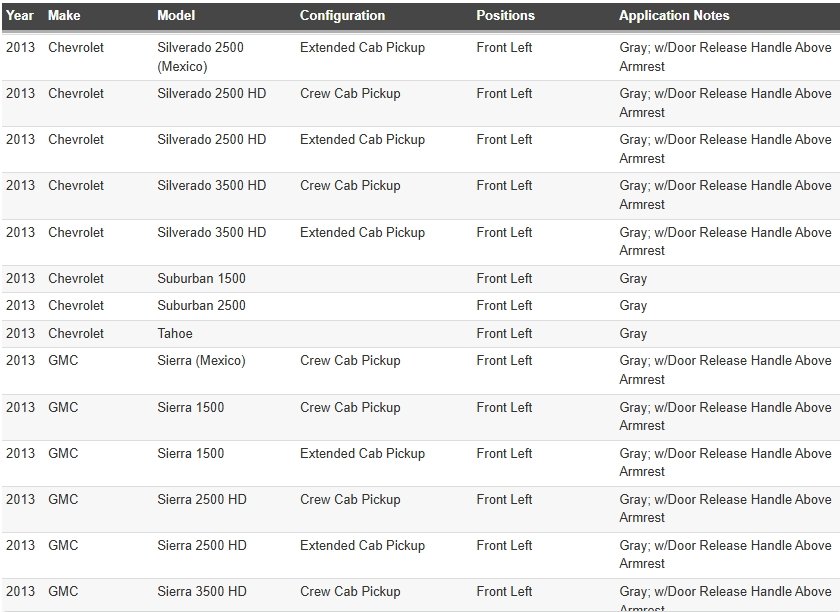
Task: Click the Application Notes column header
Action: click(674, 16)
